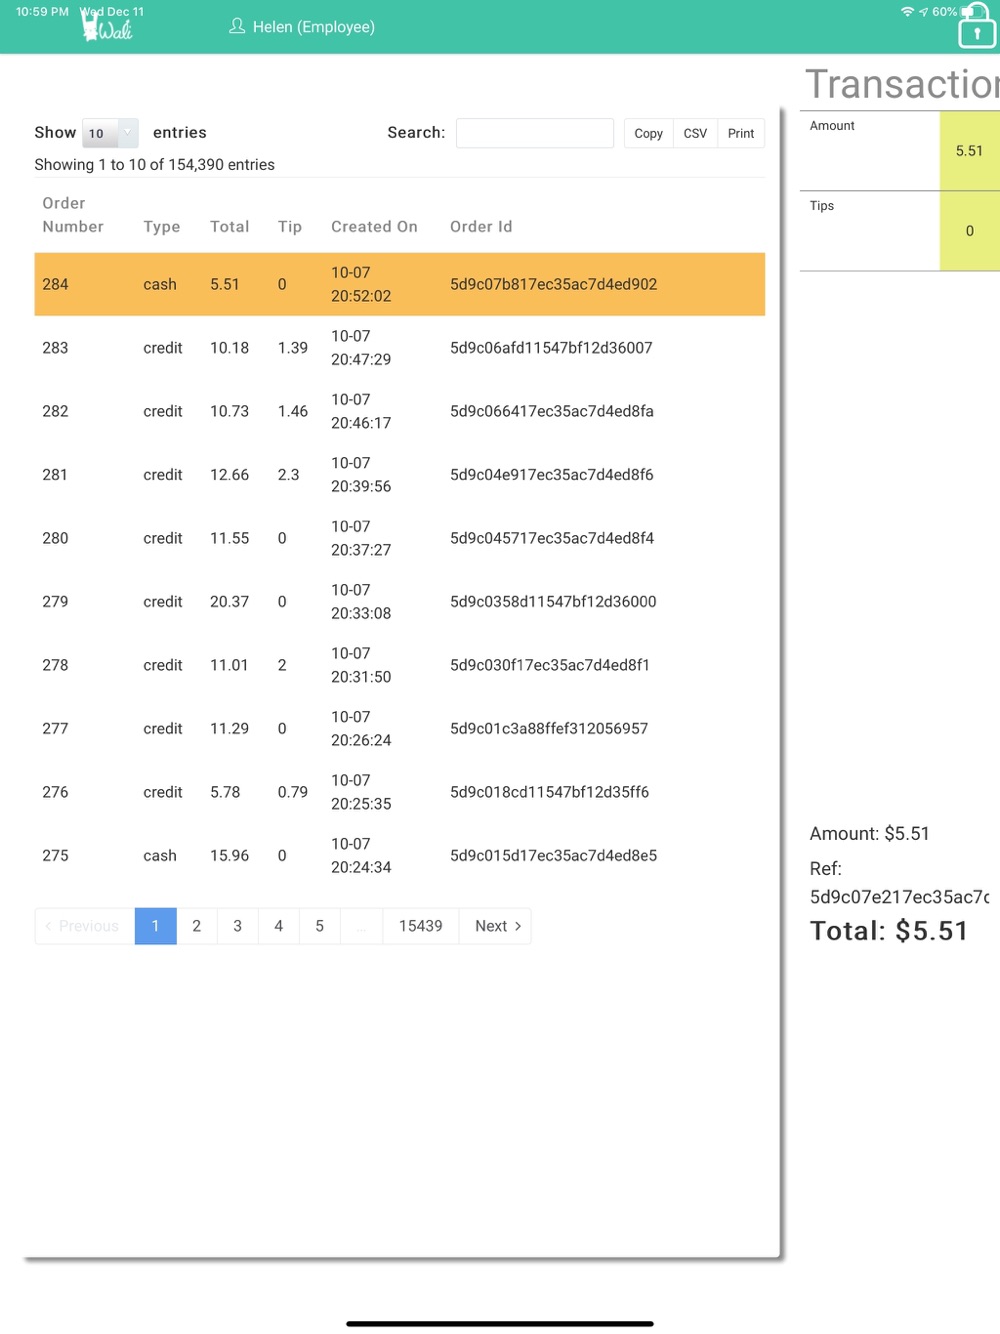Click the total 20.37 cell
This screenshot has width=1000, height=1334.
pos(230,602)
